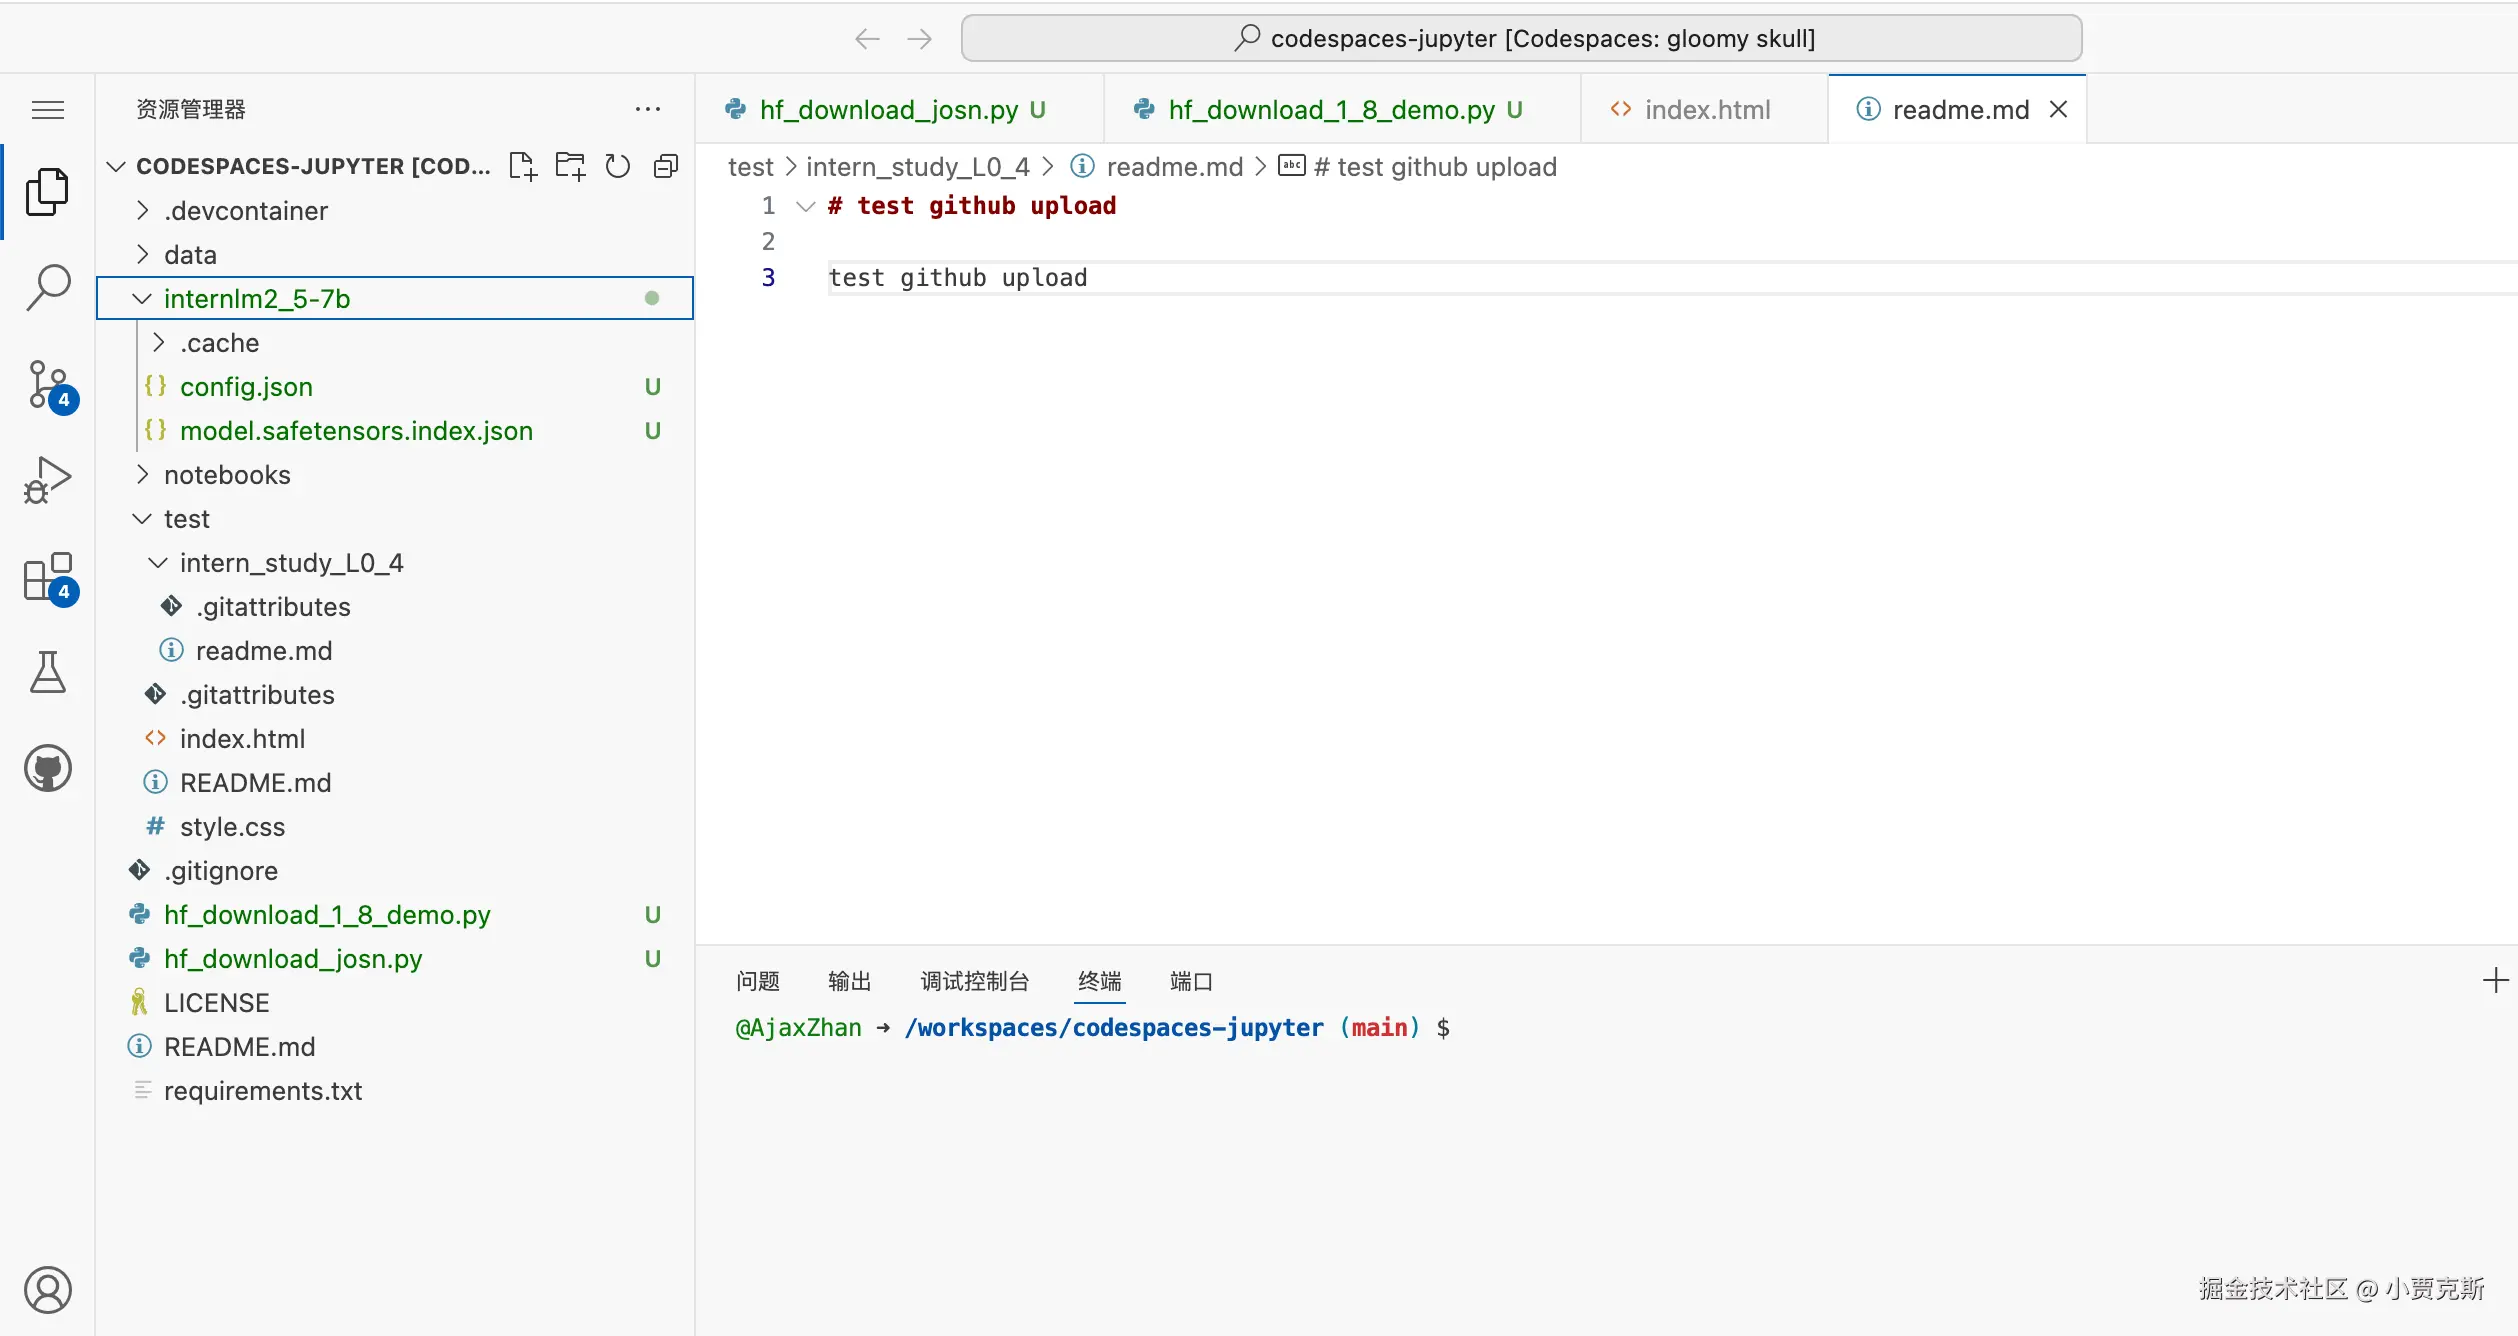The image size is (2518, 1336).
Task: Open the Extensions view
Action: coord(48,577)
